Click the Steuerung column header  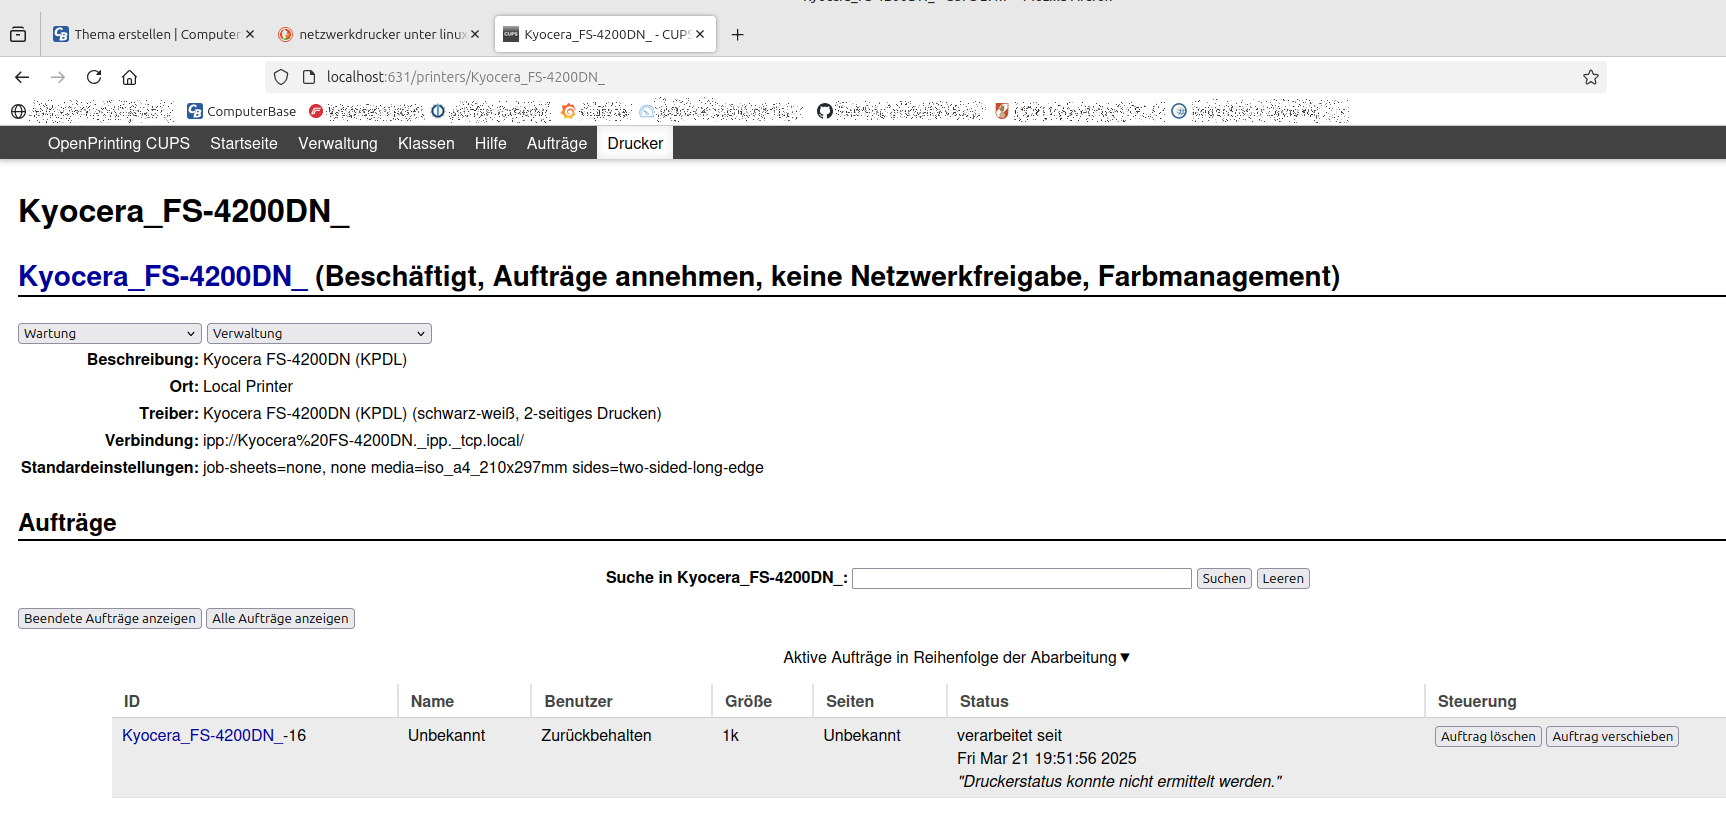[x=1477, y=701]
